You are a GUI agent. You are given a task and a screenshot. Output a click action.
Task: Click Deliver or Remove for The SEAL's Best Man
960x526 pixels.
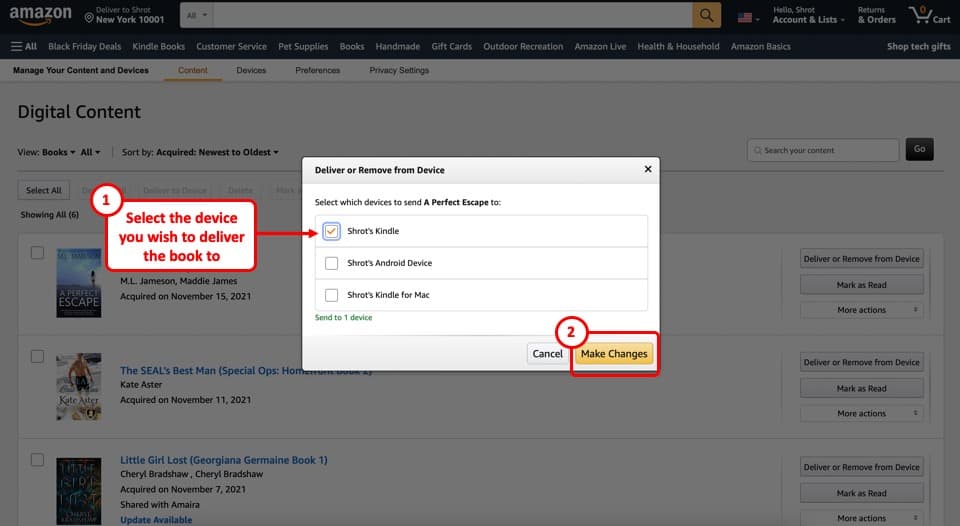[x=861, y=363]
